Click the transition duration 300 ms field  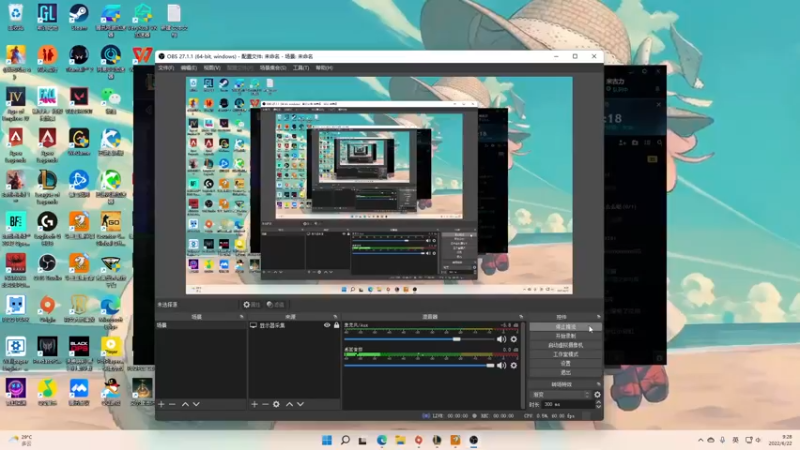[x=567, y=404]
